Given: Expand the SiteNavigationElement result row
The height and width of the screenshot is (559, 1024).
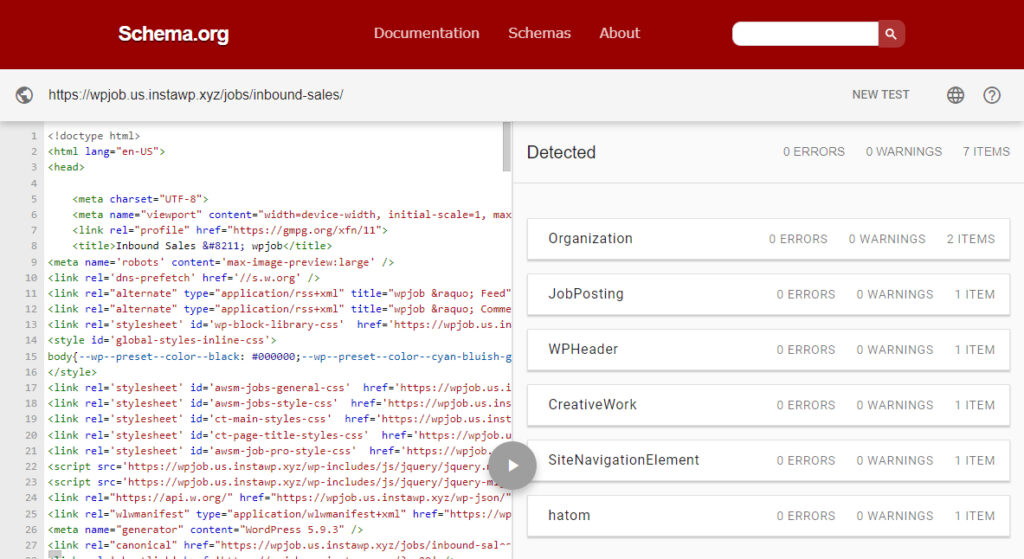Looking at the screenshot, I should [x=768, y=460].
